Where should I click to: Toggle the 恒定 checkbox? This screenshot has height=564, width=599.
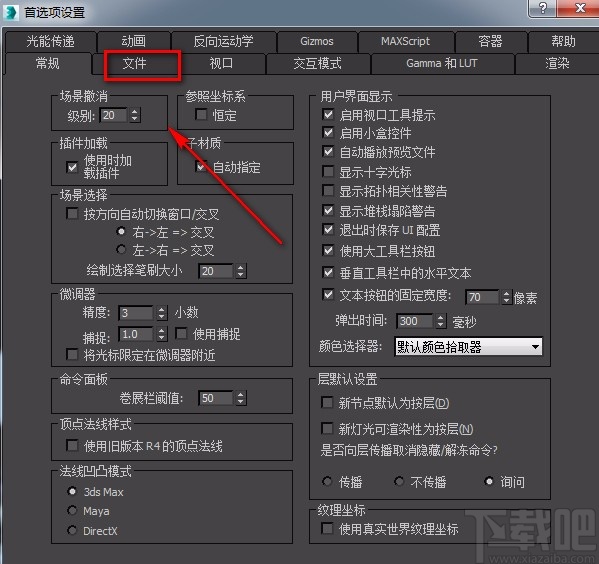point(201,114)
